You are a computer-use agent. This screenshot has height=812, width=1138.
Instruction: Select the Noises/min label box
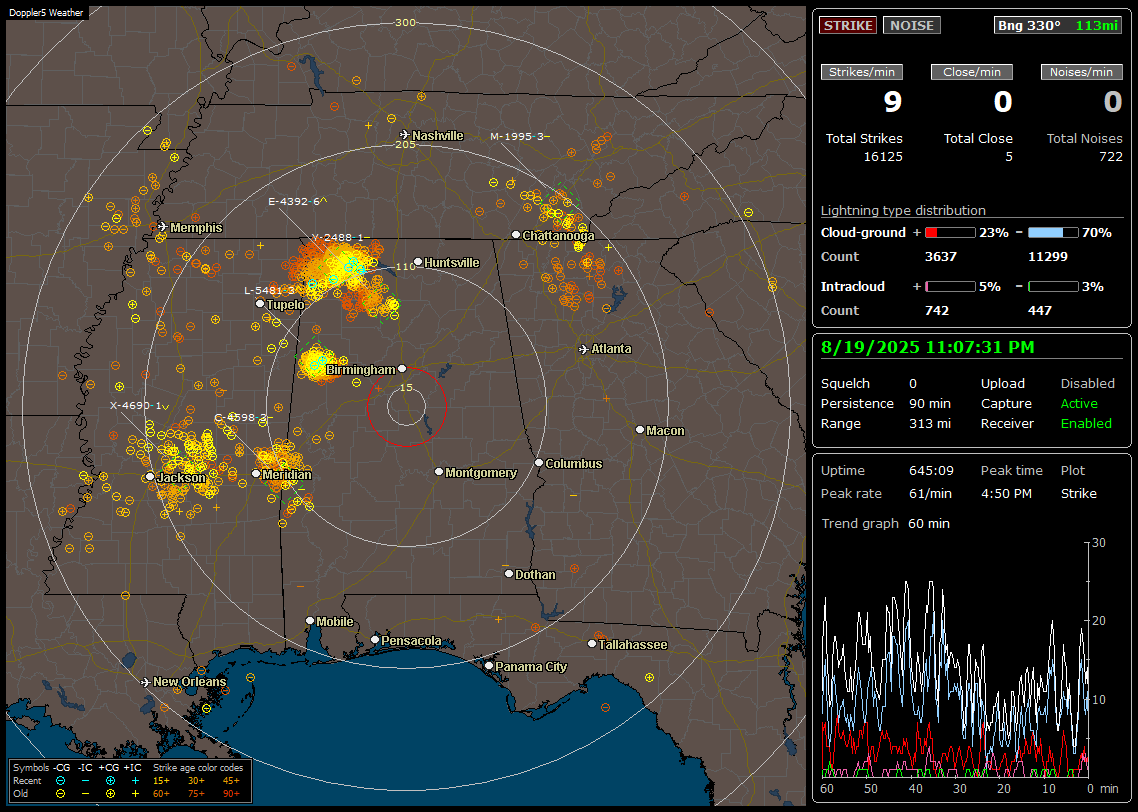pos(1081,72)
